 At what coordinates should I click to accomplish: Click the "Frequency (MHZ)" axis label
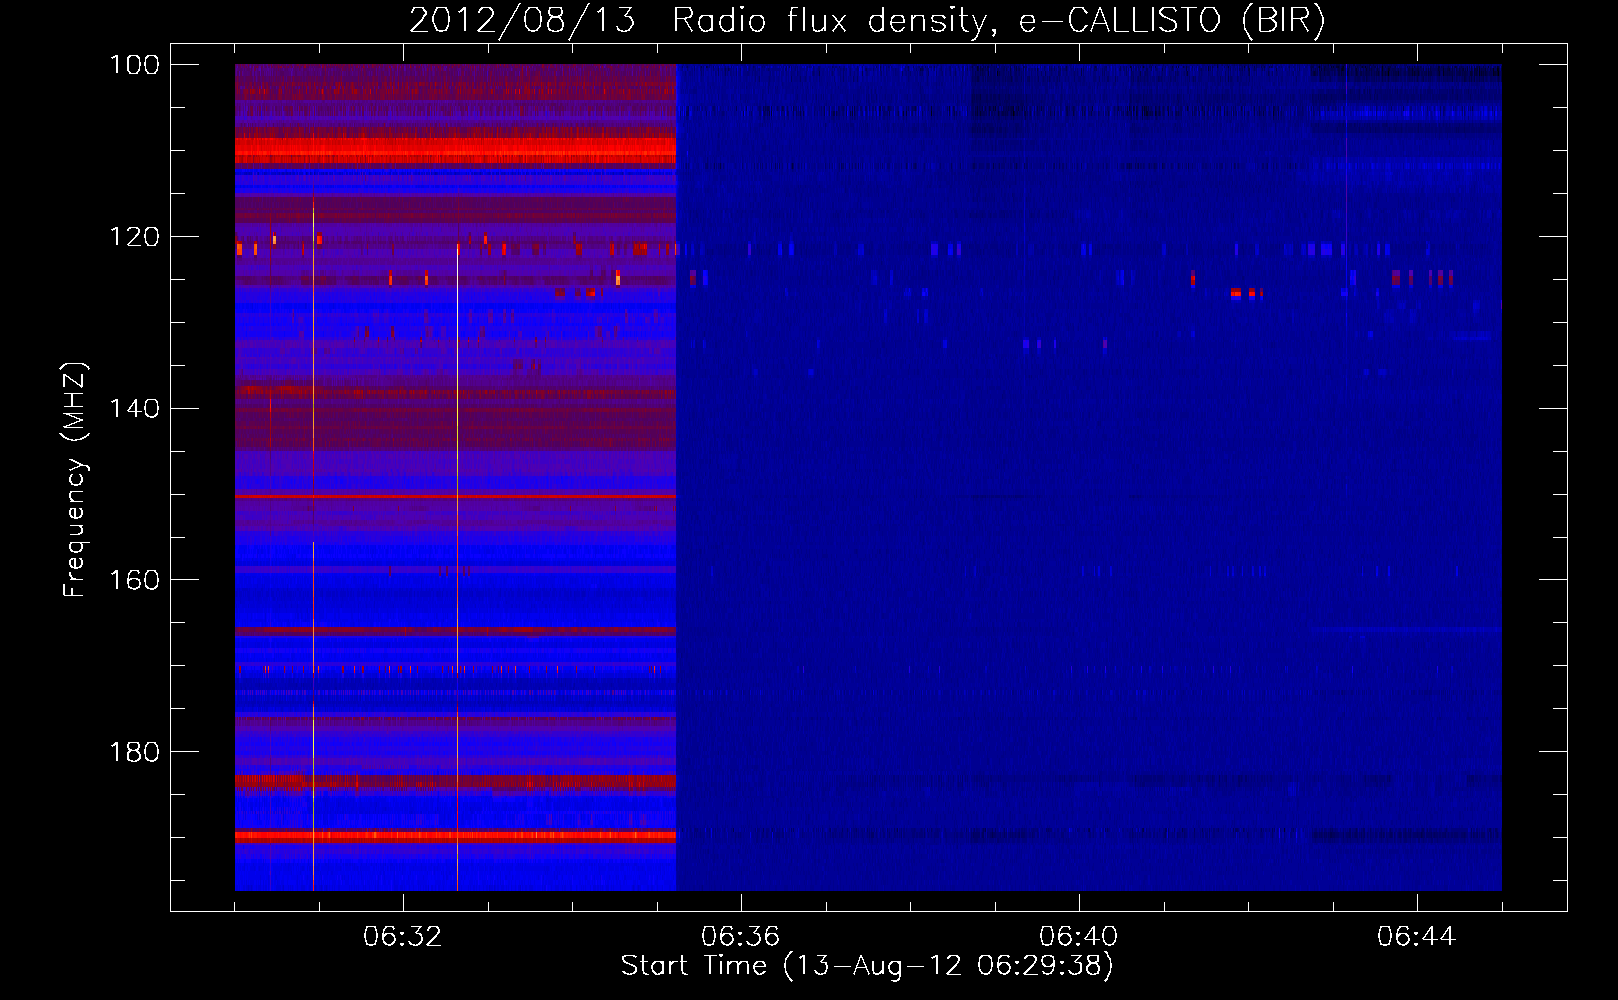(x=74, y=480)
